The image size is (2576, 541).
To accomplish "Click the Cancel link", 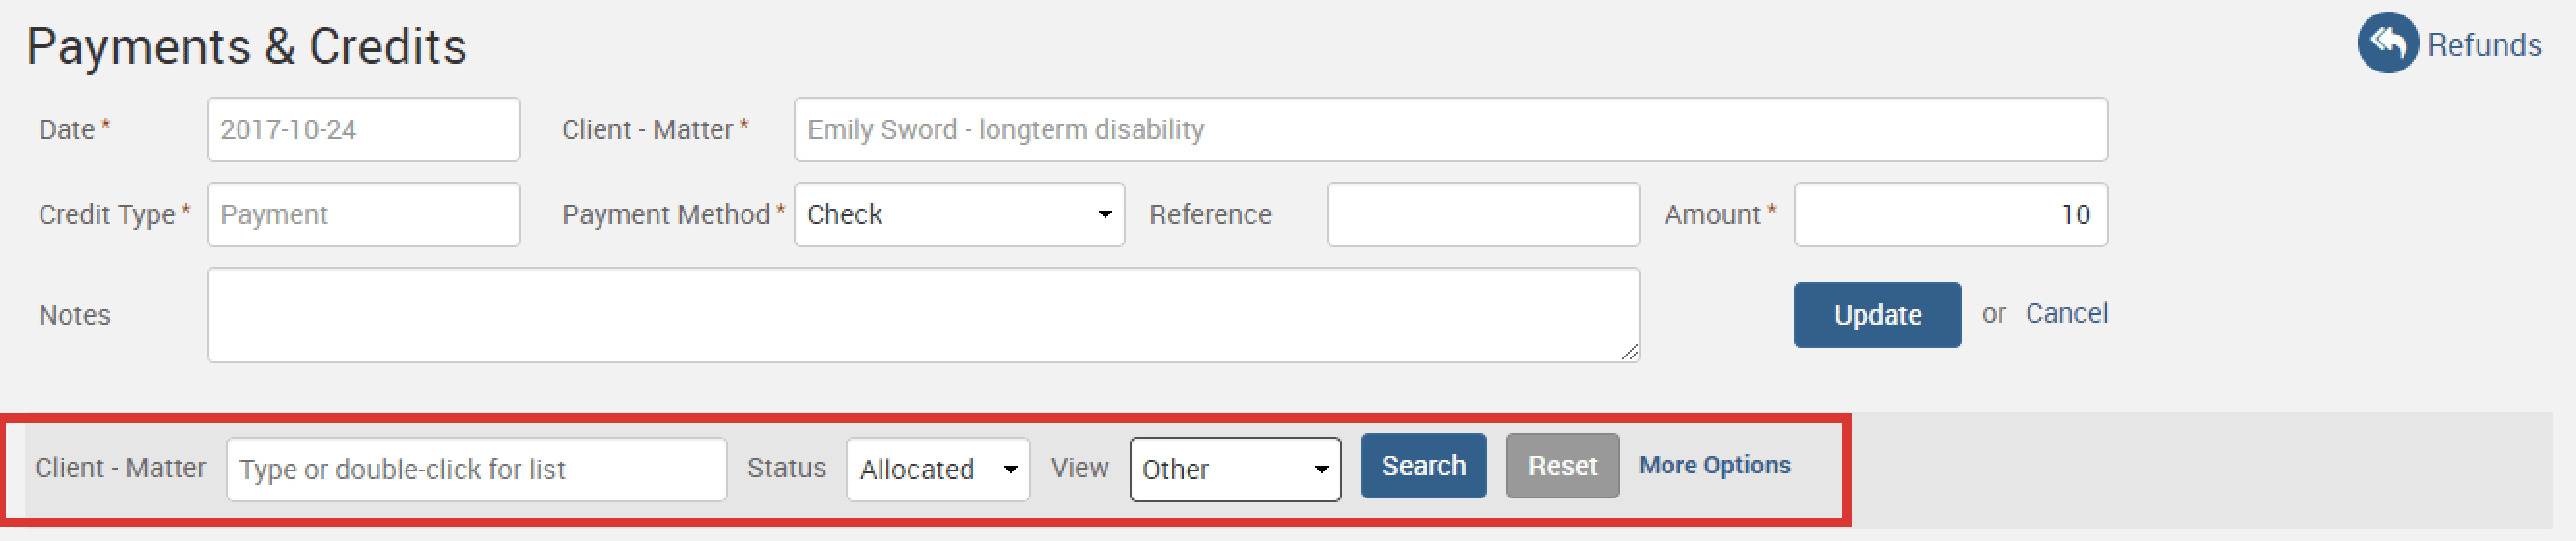I will click(2066, 314).
